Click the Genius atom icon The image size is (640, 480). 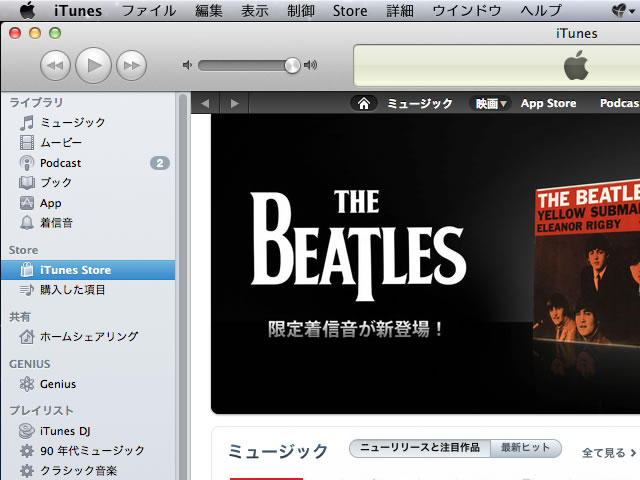27,384
